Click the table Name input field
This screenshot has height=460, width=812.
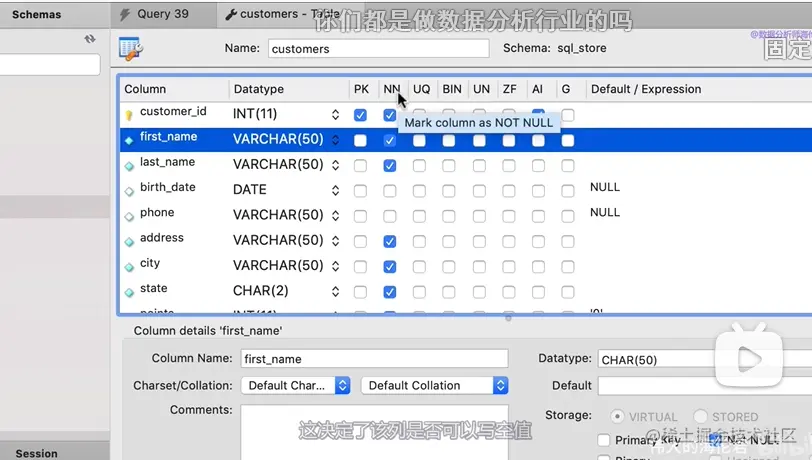click(379, 49)
